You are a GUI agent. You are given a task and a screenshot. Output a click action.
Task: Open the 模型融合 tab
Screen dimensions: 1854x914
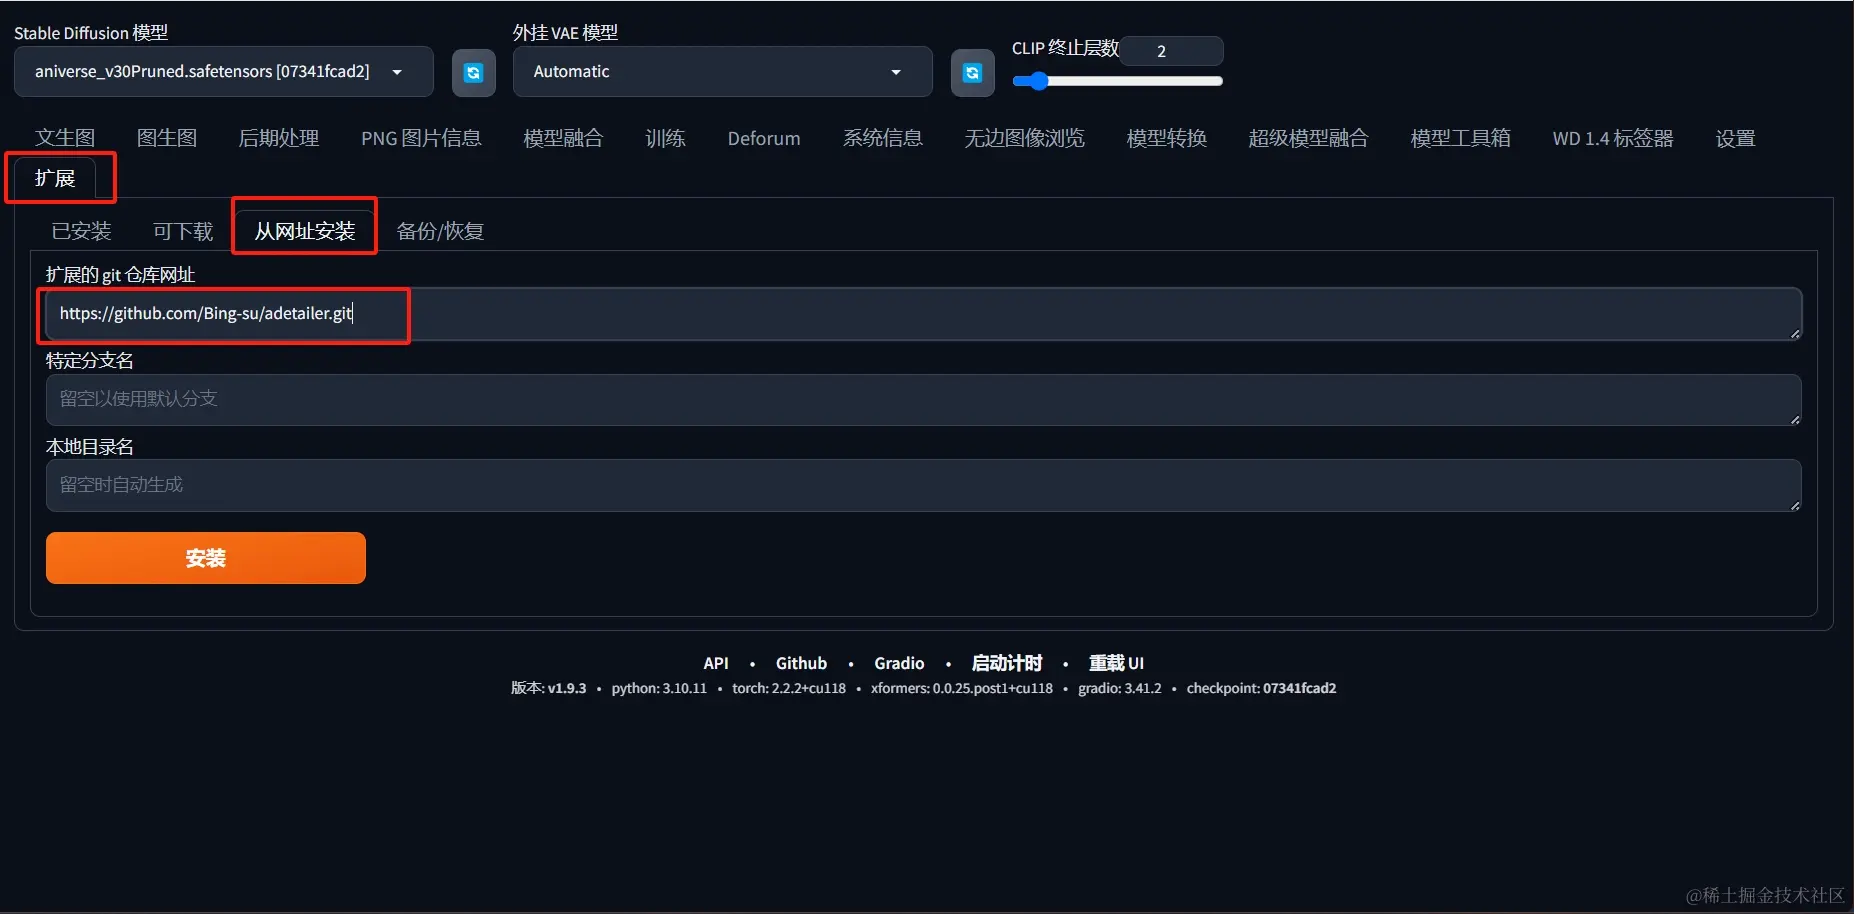(563, 138)
